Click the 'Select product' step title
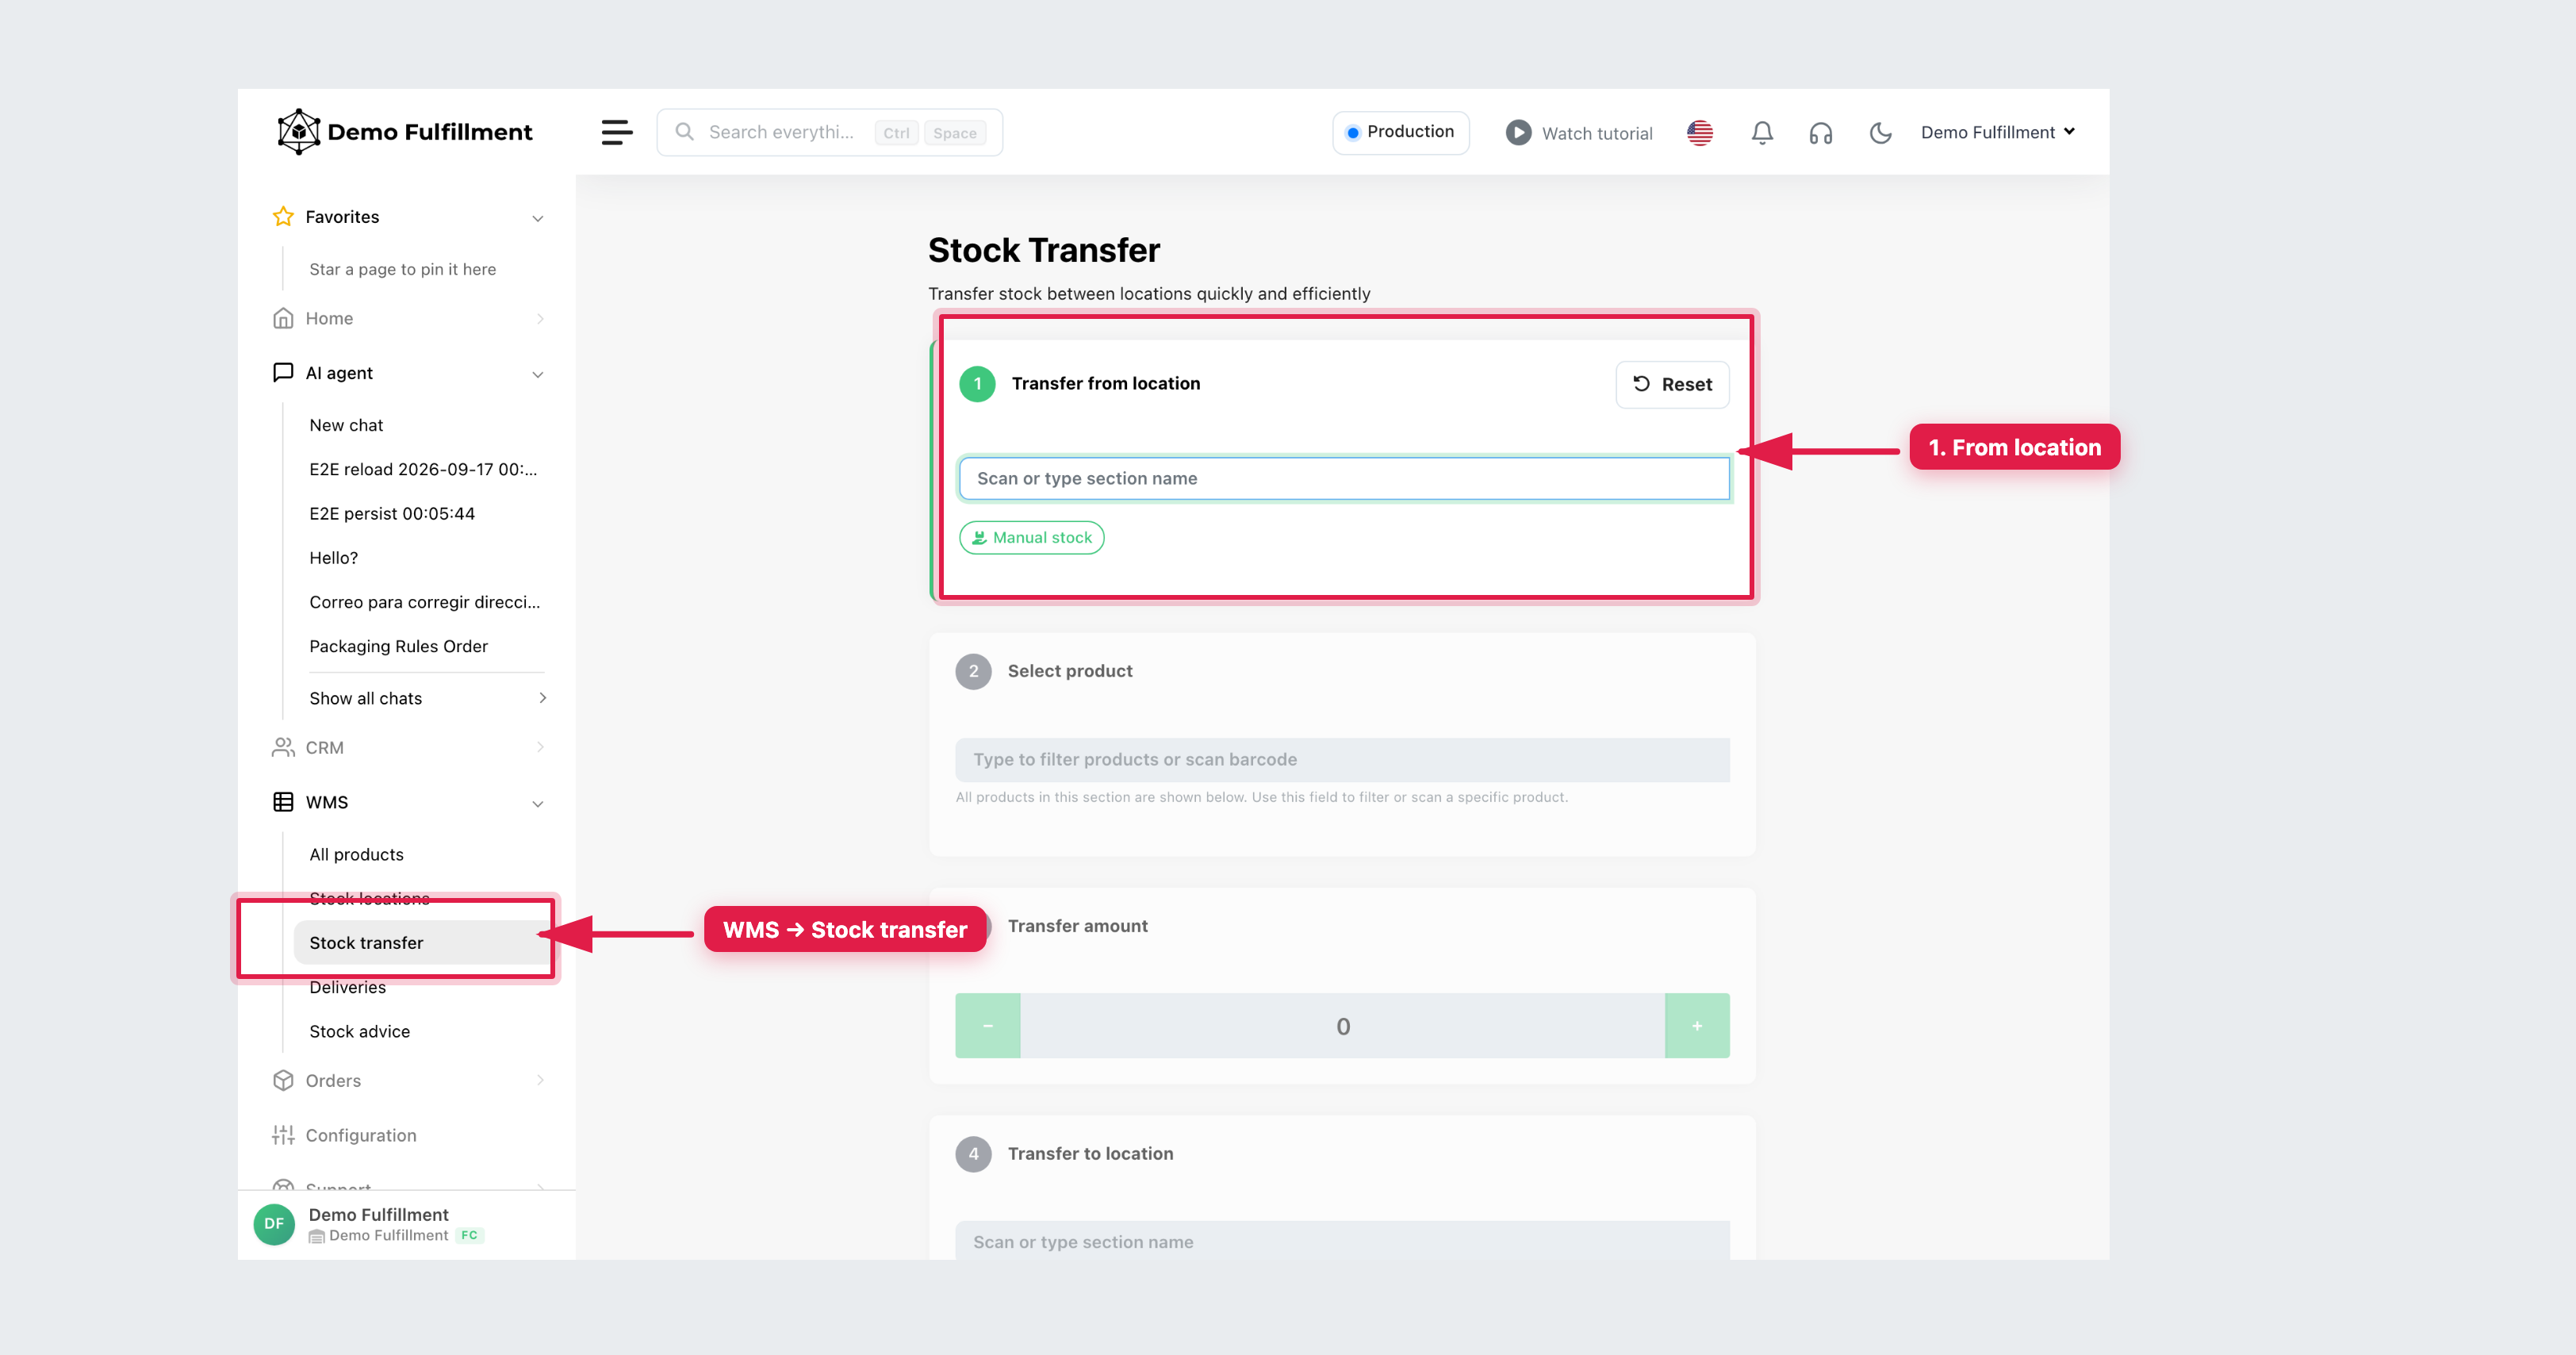2576x1355 pixels. 1069,671
